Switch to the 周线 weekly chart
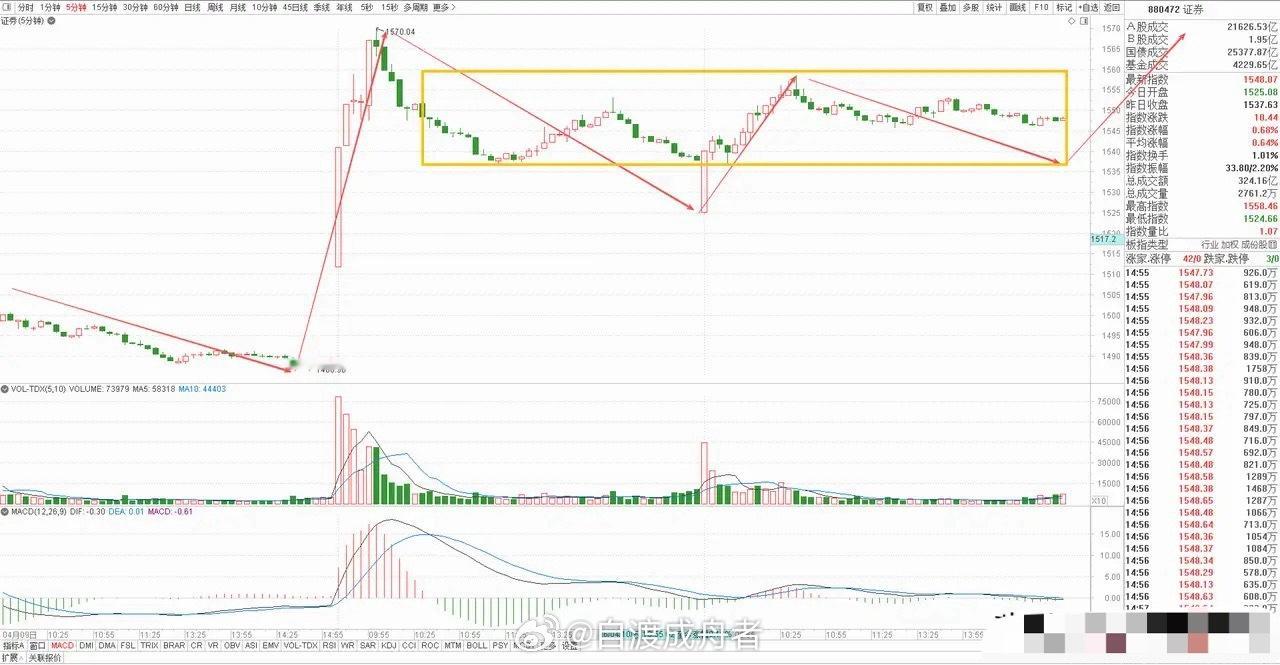The image size is (1280, 665). [x=215, y=7]
